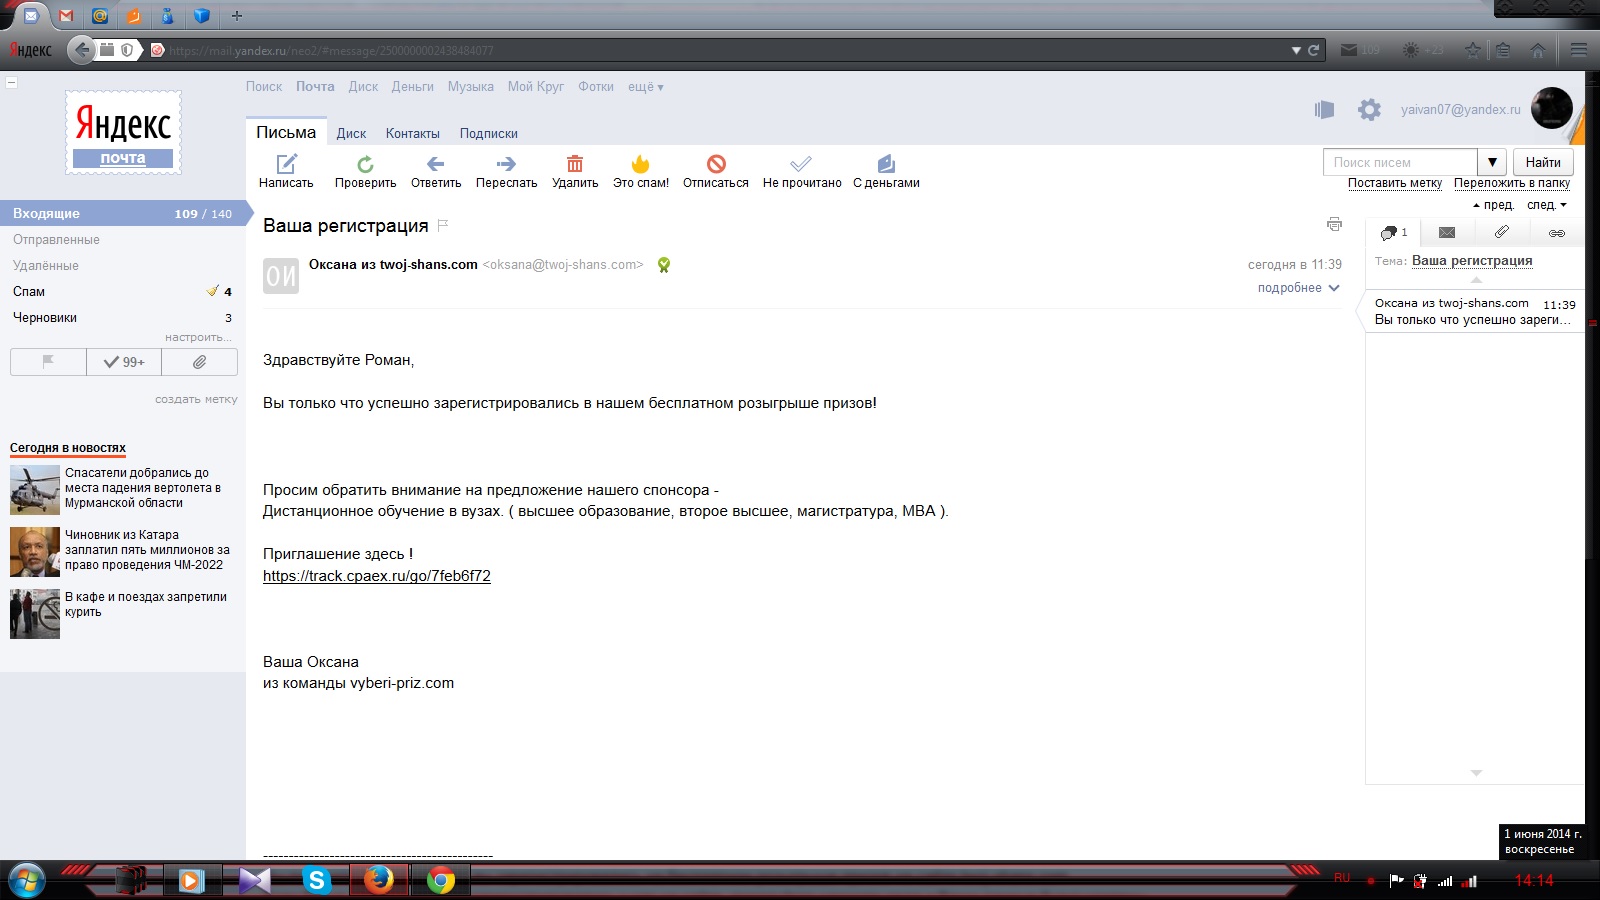Viewport: 1600px width, 900px height.
Task: Switch to the Диск tab
Action: [351, 133]
